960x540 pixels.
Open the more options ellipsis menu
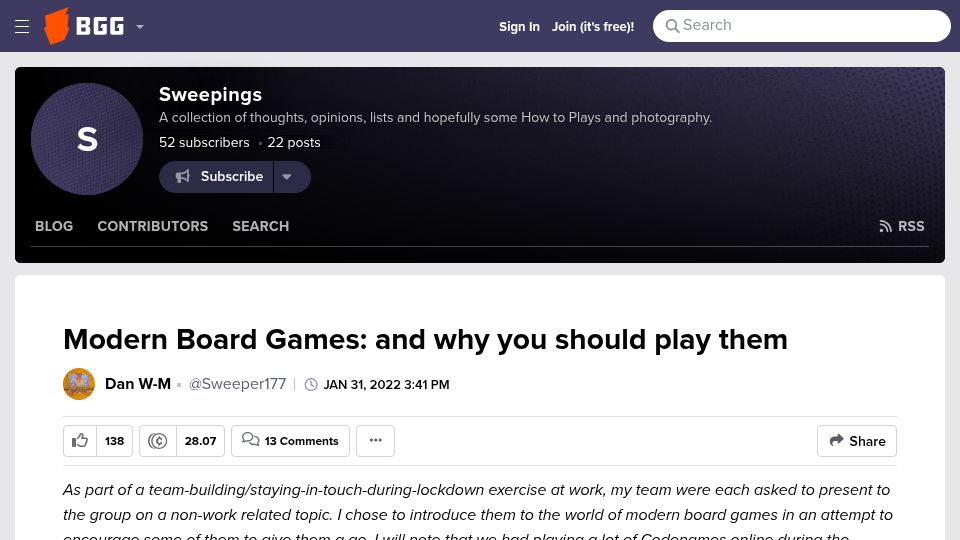point(375,441)
